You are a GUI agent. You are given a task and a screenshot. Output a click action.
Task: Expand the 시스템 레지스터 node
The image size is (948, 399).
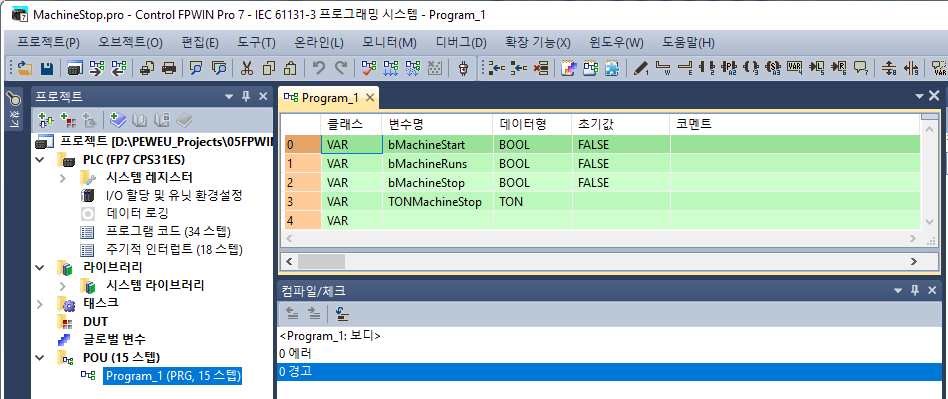(63, 178)
